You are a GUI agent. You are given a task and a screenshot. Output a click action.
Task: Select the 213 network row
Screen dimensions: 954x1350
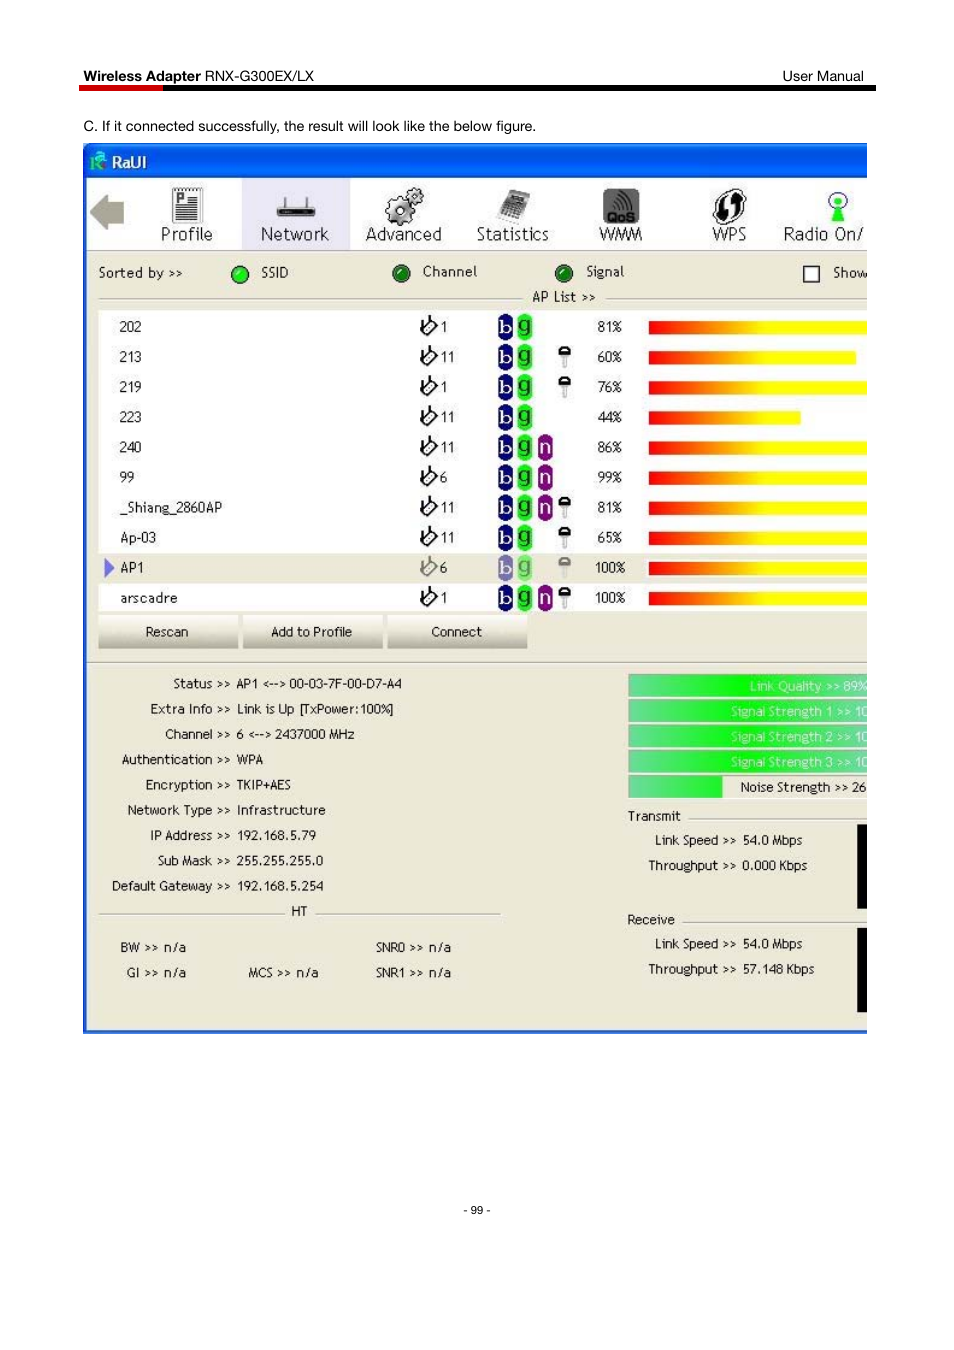[482, 357]
